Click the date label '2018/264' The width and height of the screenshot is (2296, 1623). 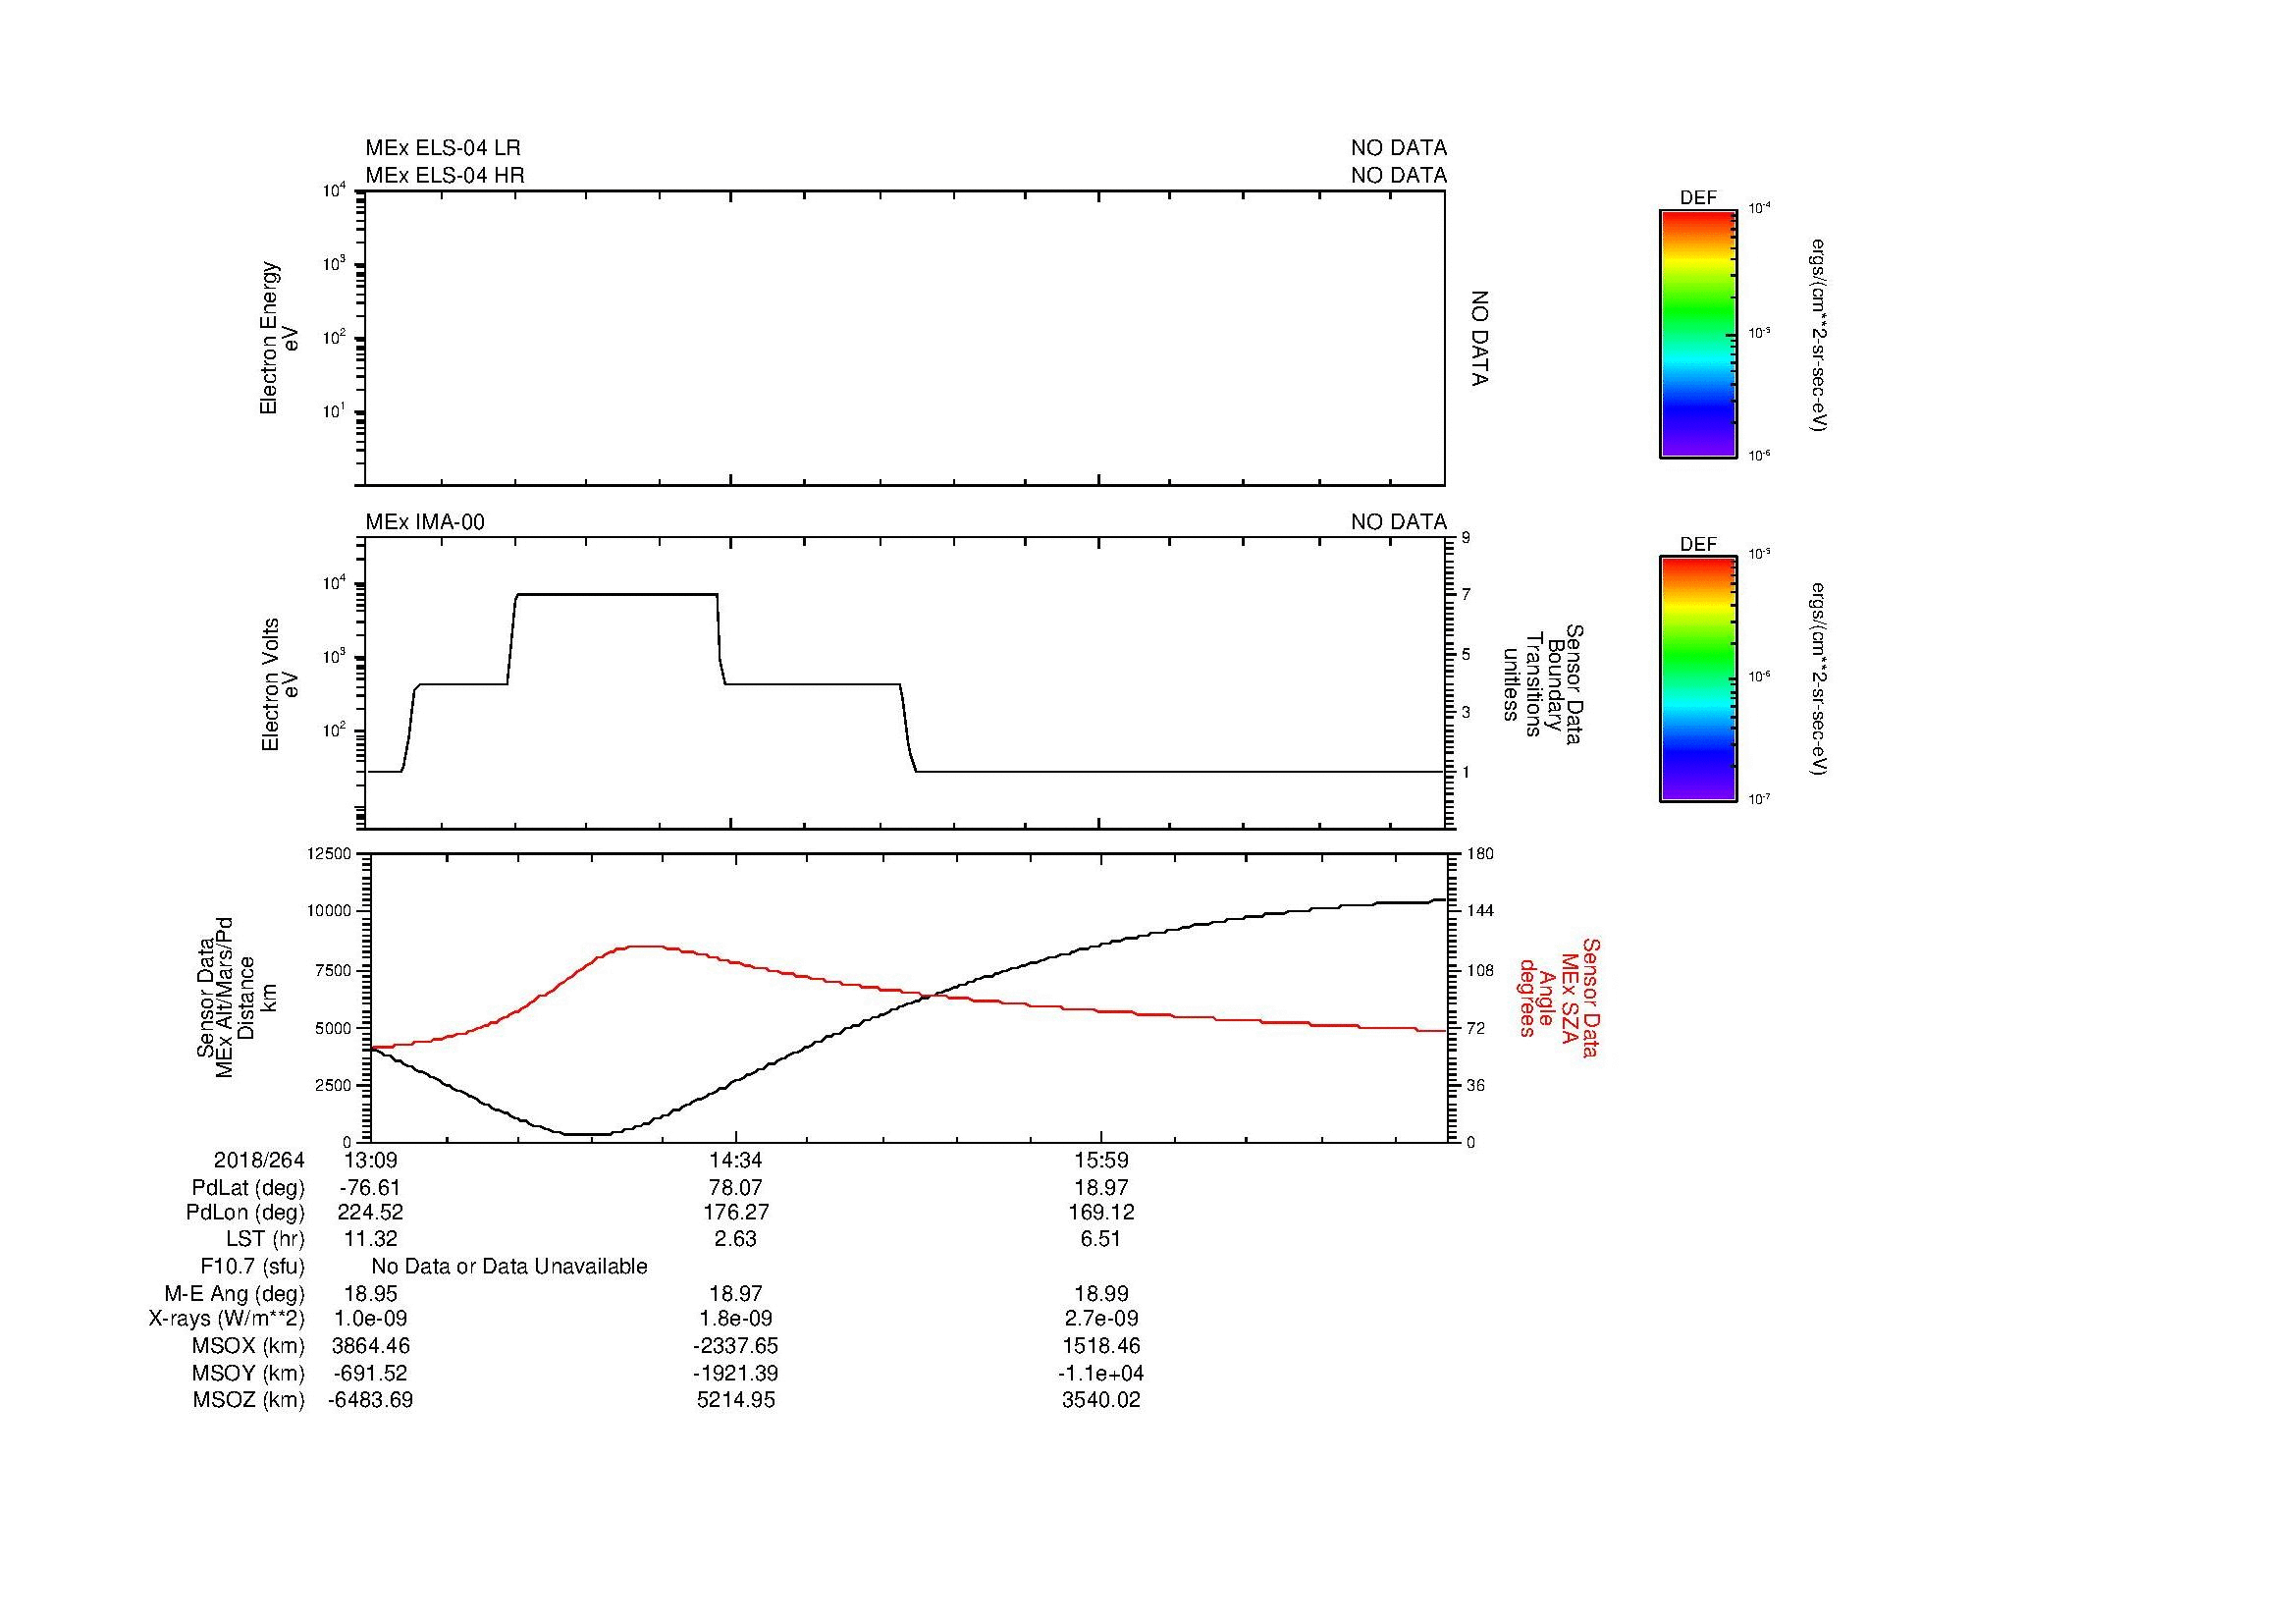[x=259, y=1160]
